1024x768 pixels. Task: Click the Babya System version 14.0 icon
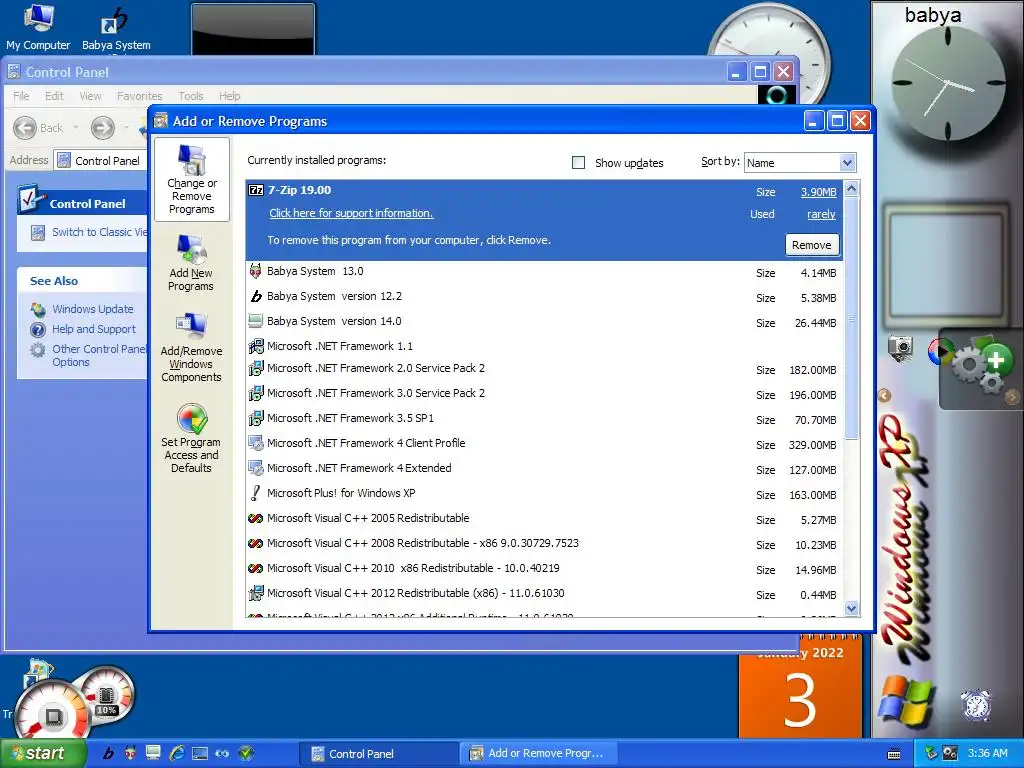256,321
